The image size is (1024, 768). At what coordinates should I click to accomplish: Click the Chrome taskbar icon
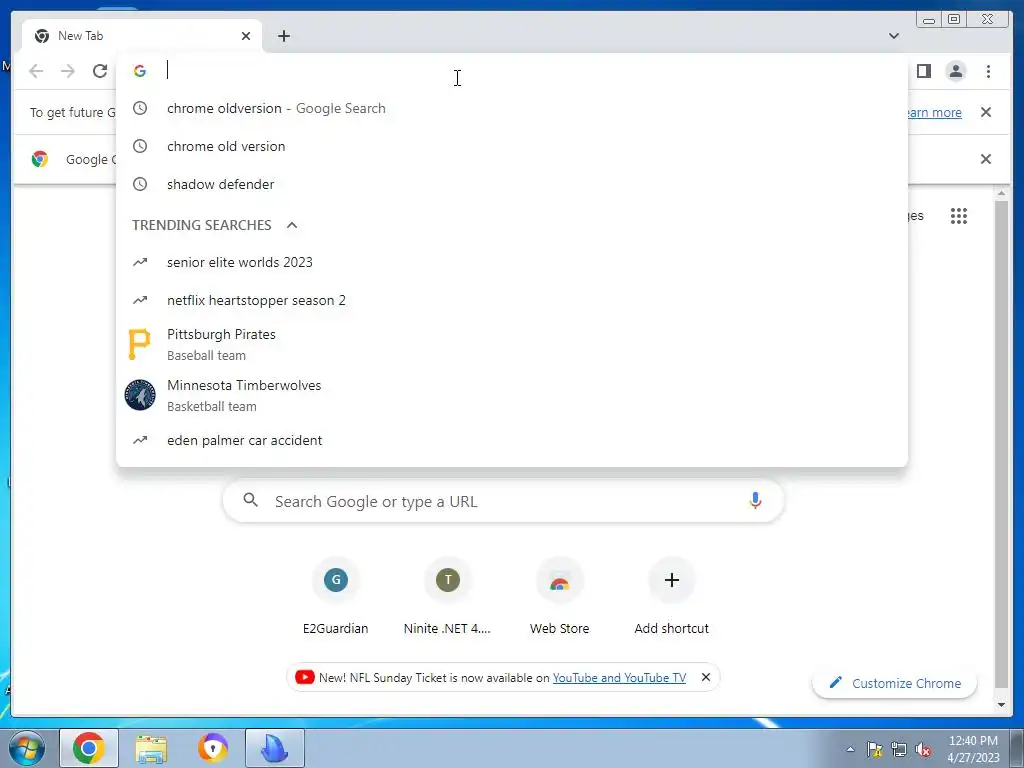point(89,748)
